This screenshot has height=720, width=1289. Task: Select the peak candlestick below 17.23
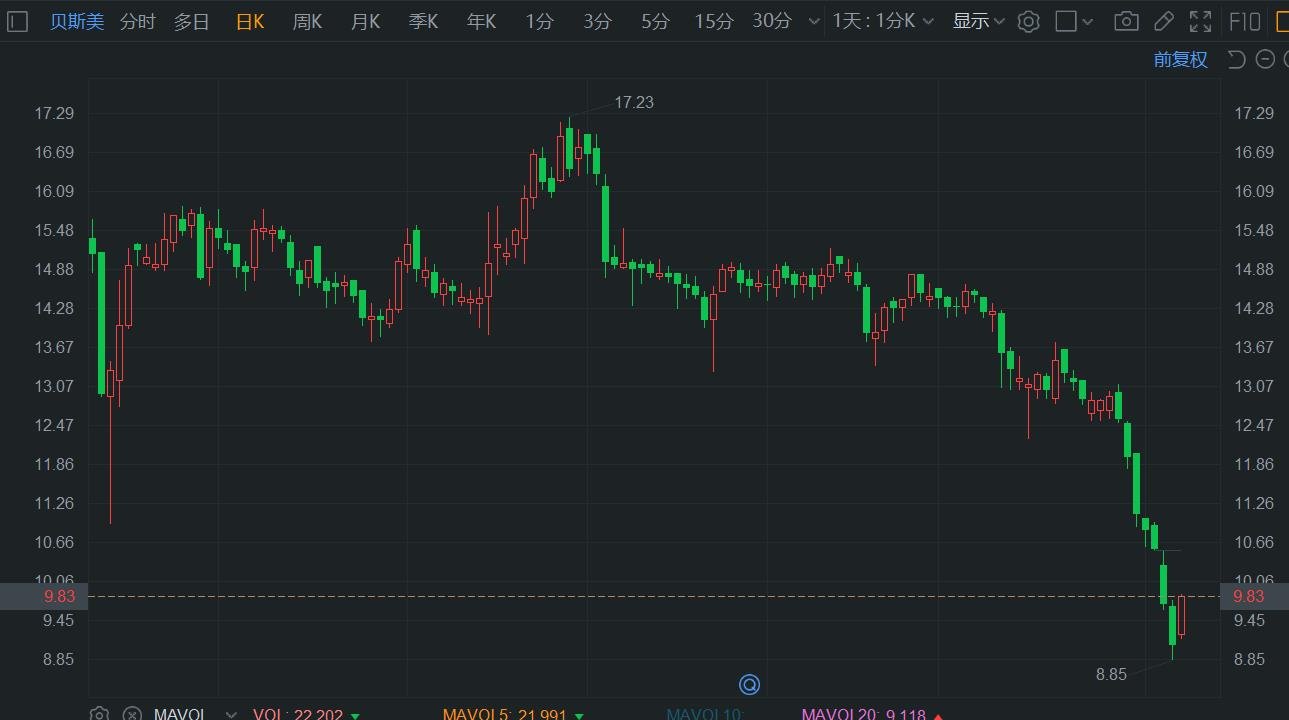click(x=569, y=149)
